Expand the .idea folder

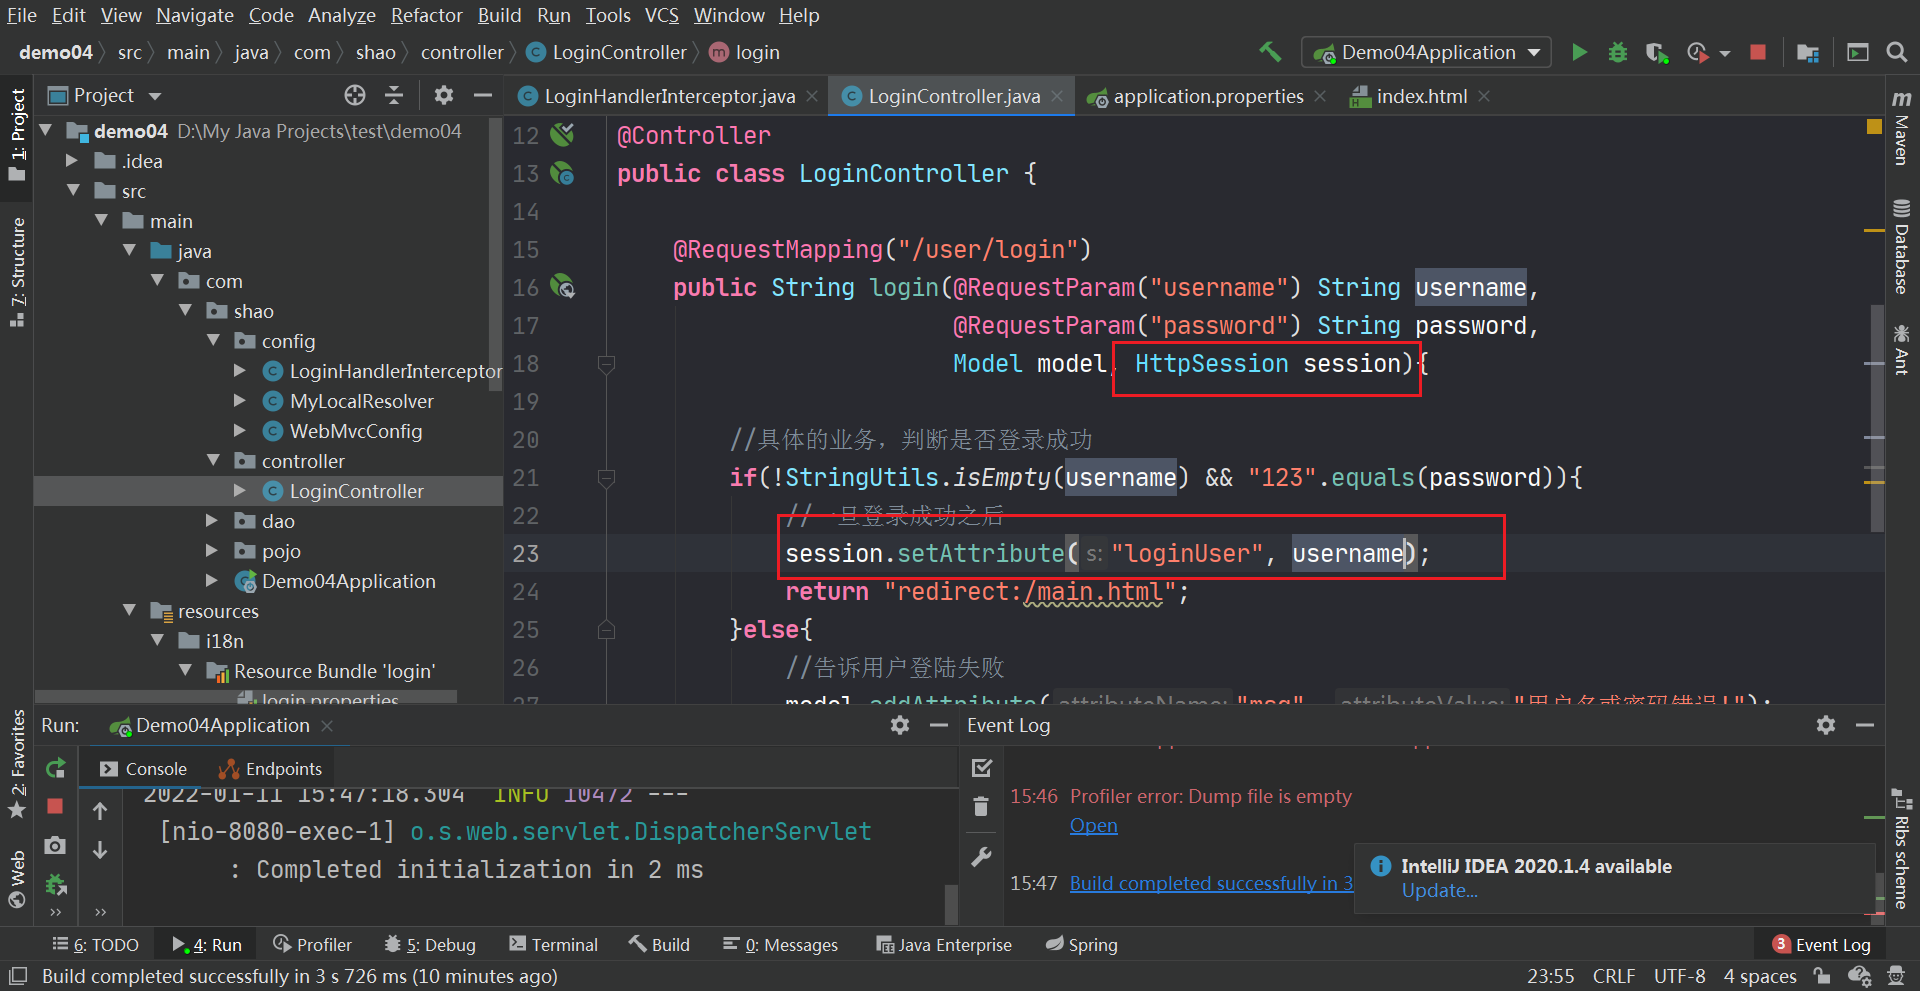pyautogui.click(x=72, y=160)
